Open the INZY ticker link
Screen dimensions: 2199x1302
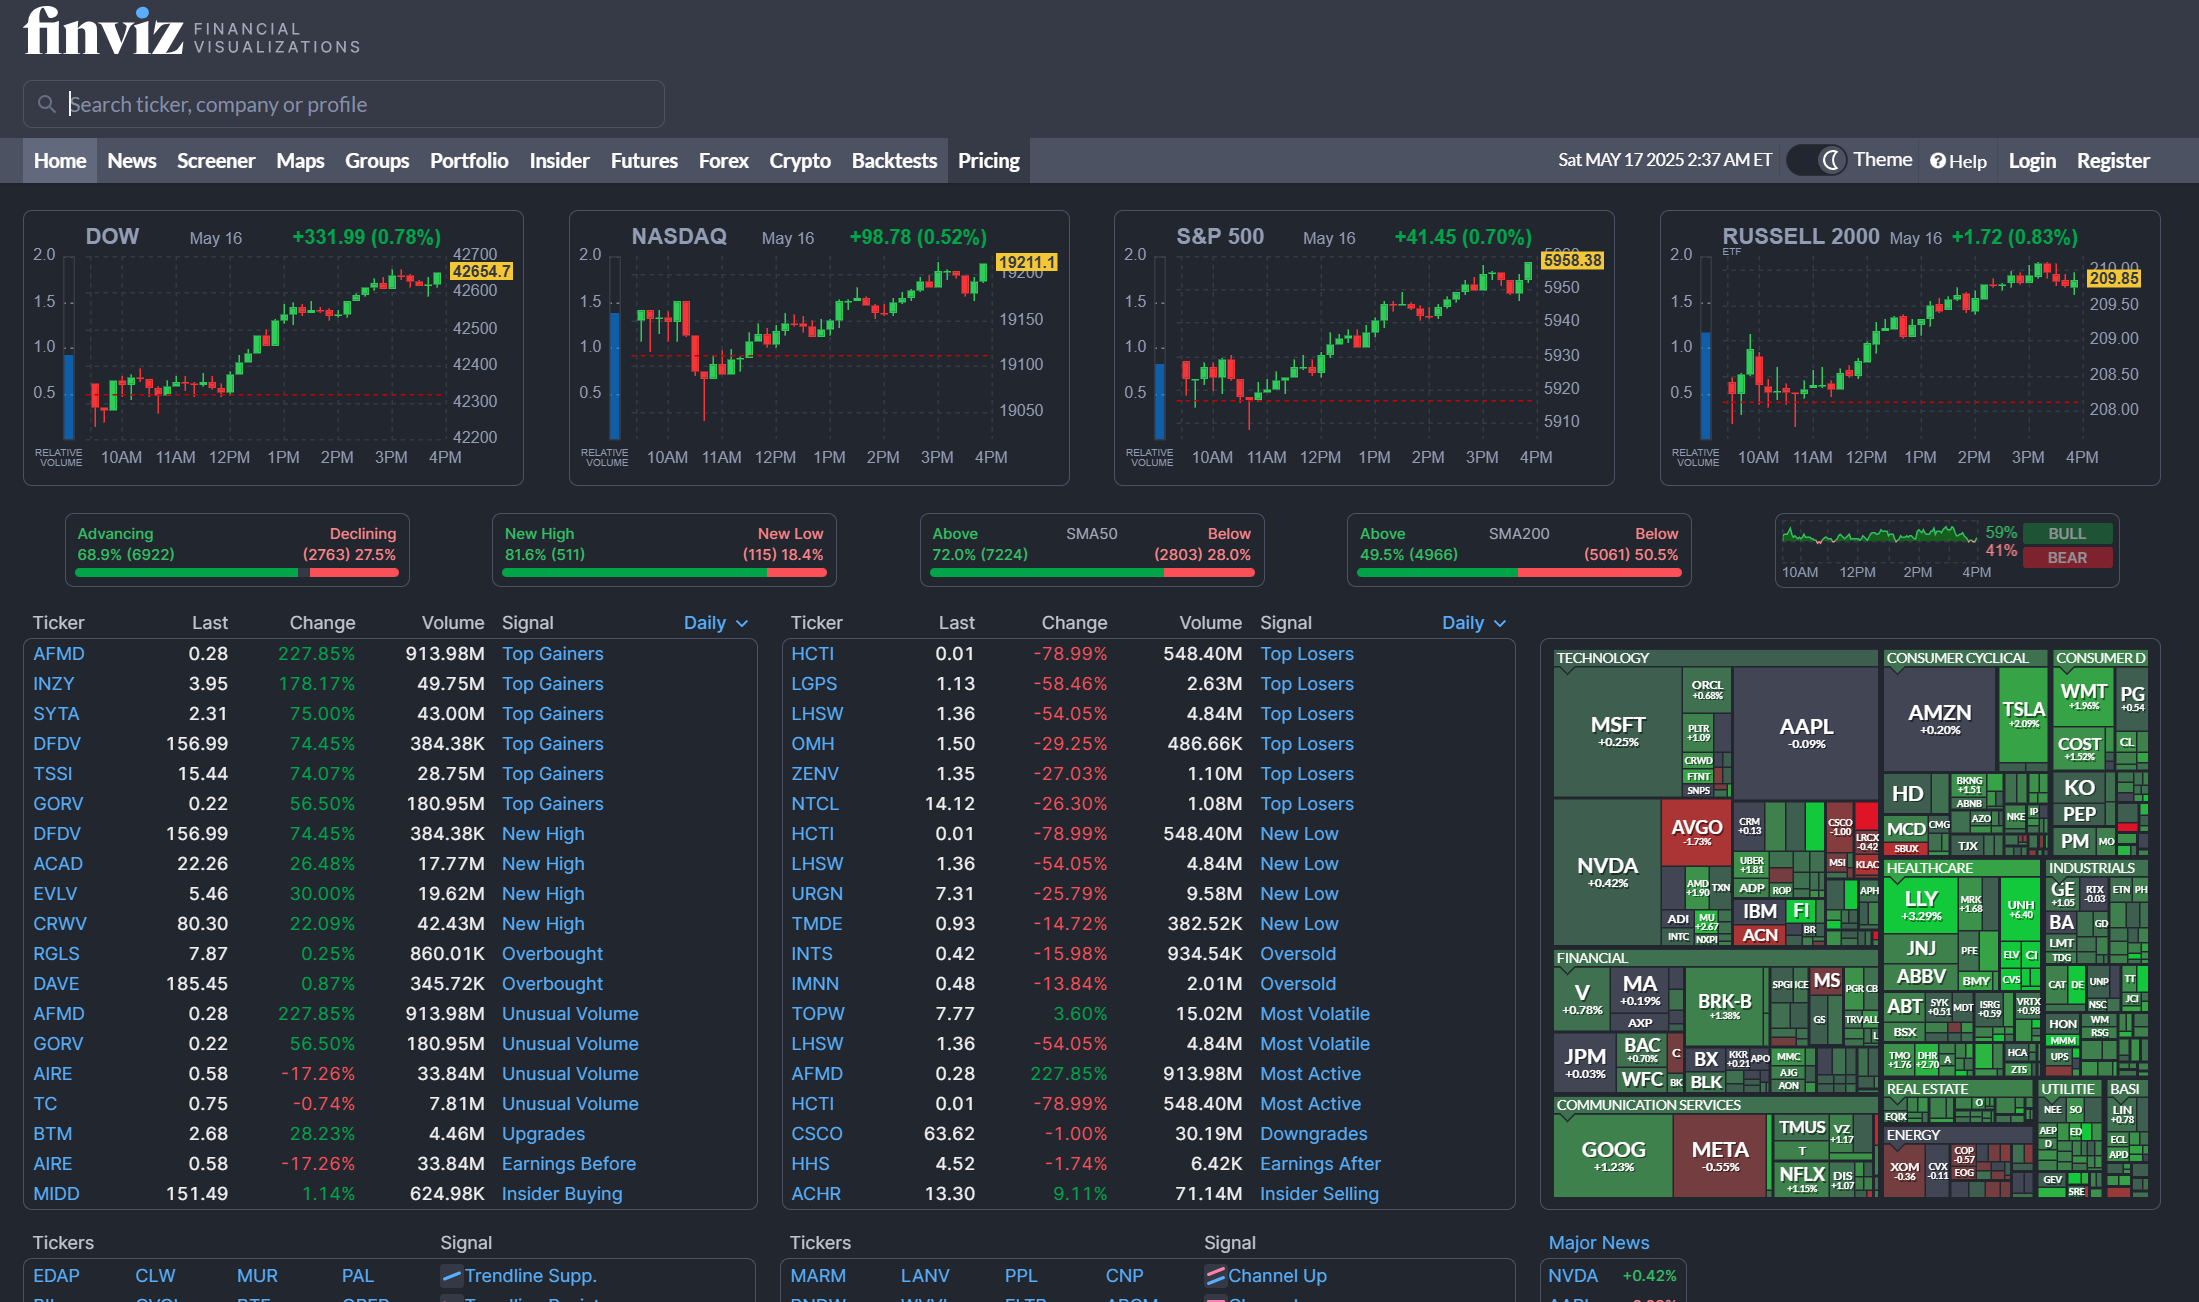[54, 684]
